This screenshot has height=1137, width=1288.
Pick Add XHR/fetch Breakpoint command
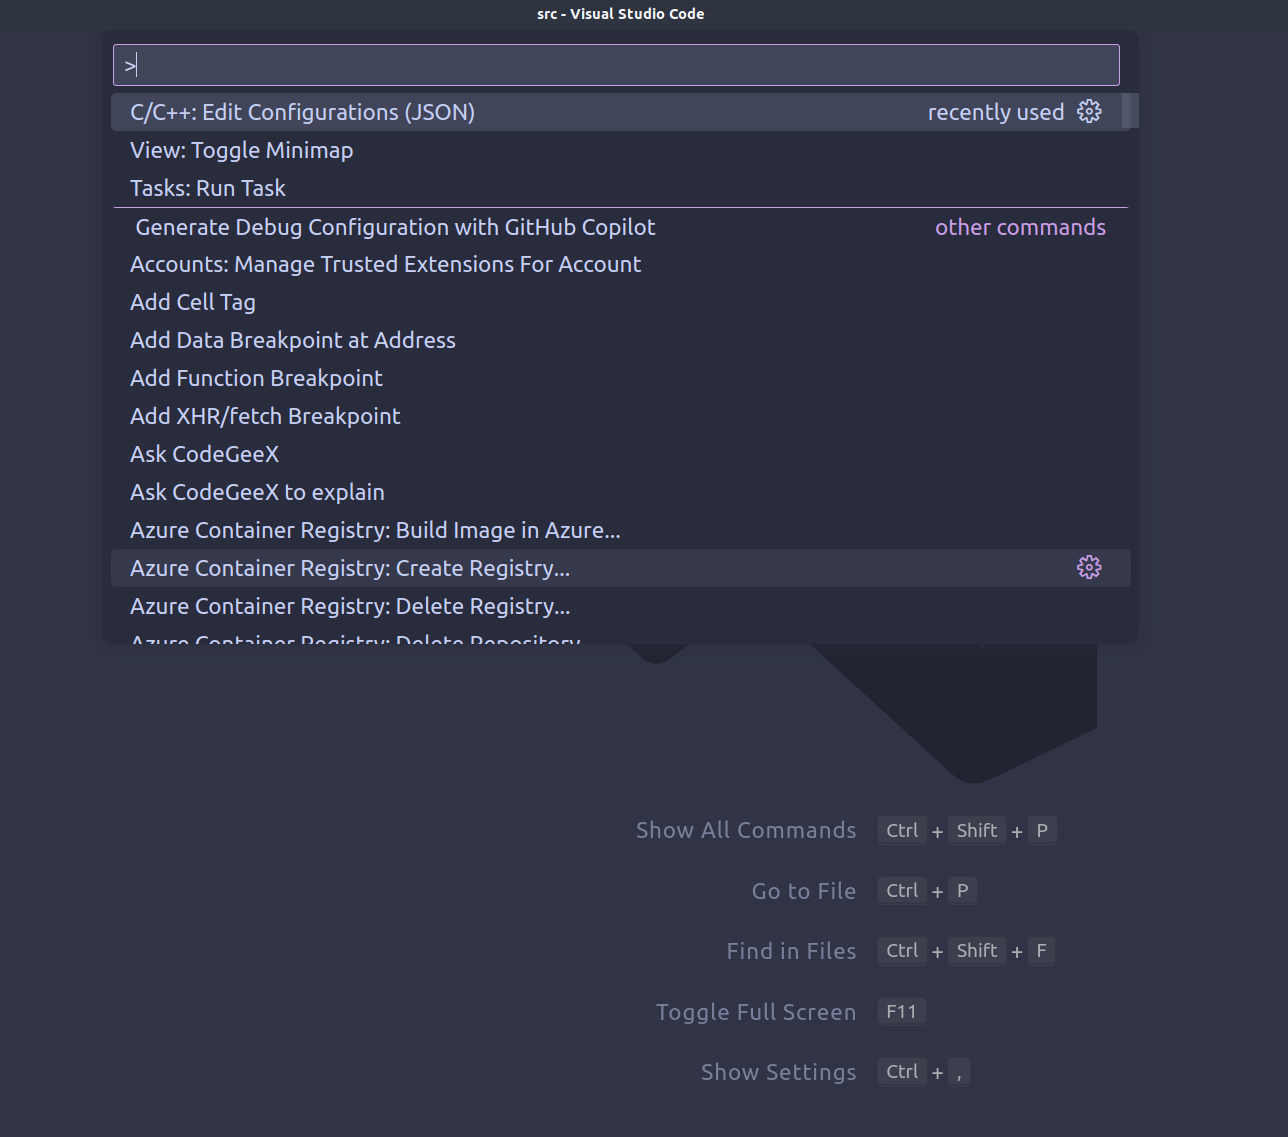coord(265,416)
